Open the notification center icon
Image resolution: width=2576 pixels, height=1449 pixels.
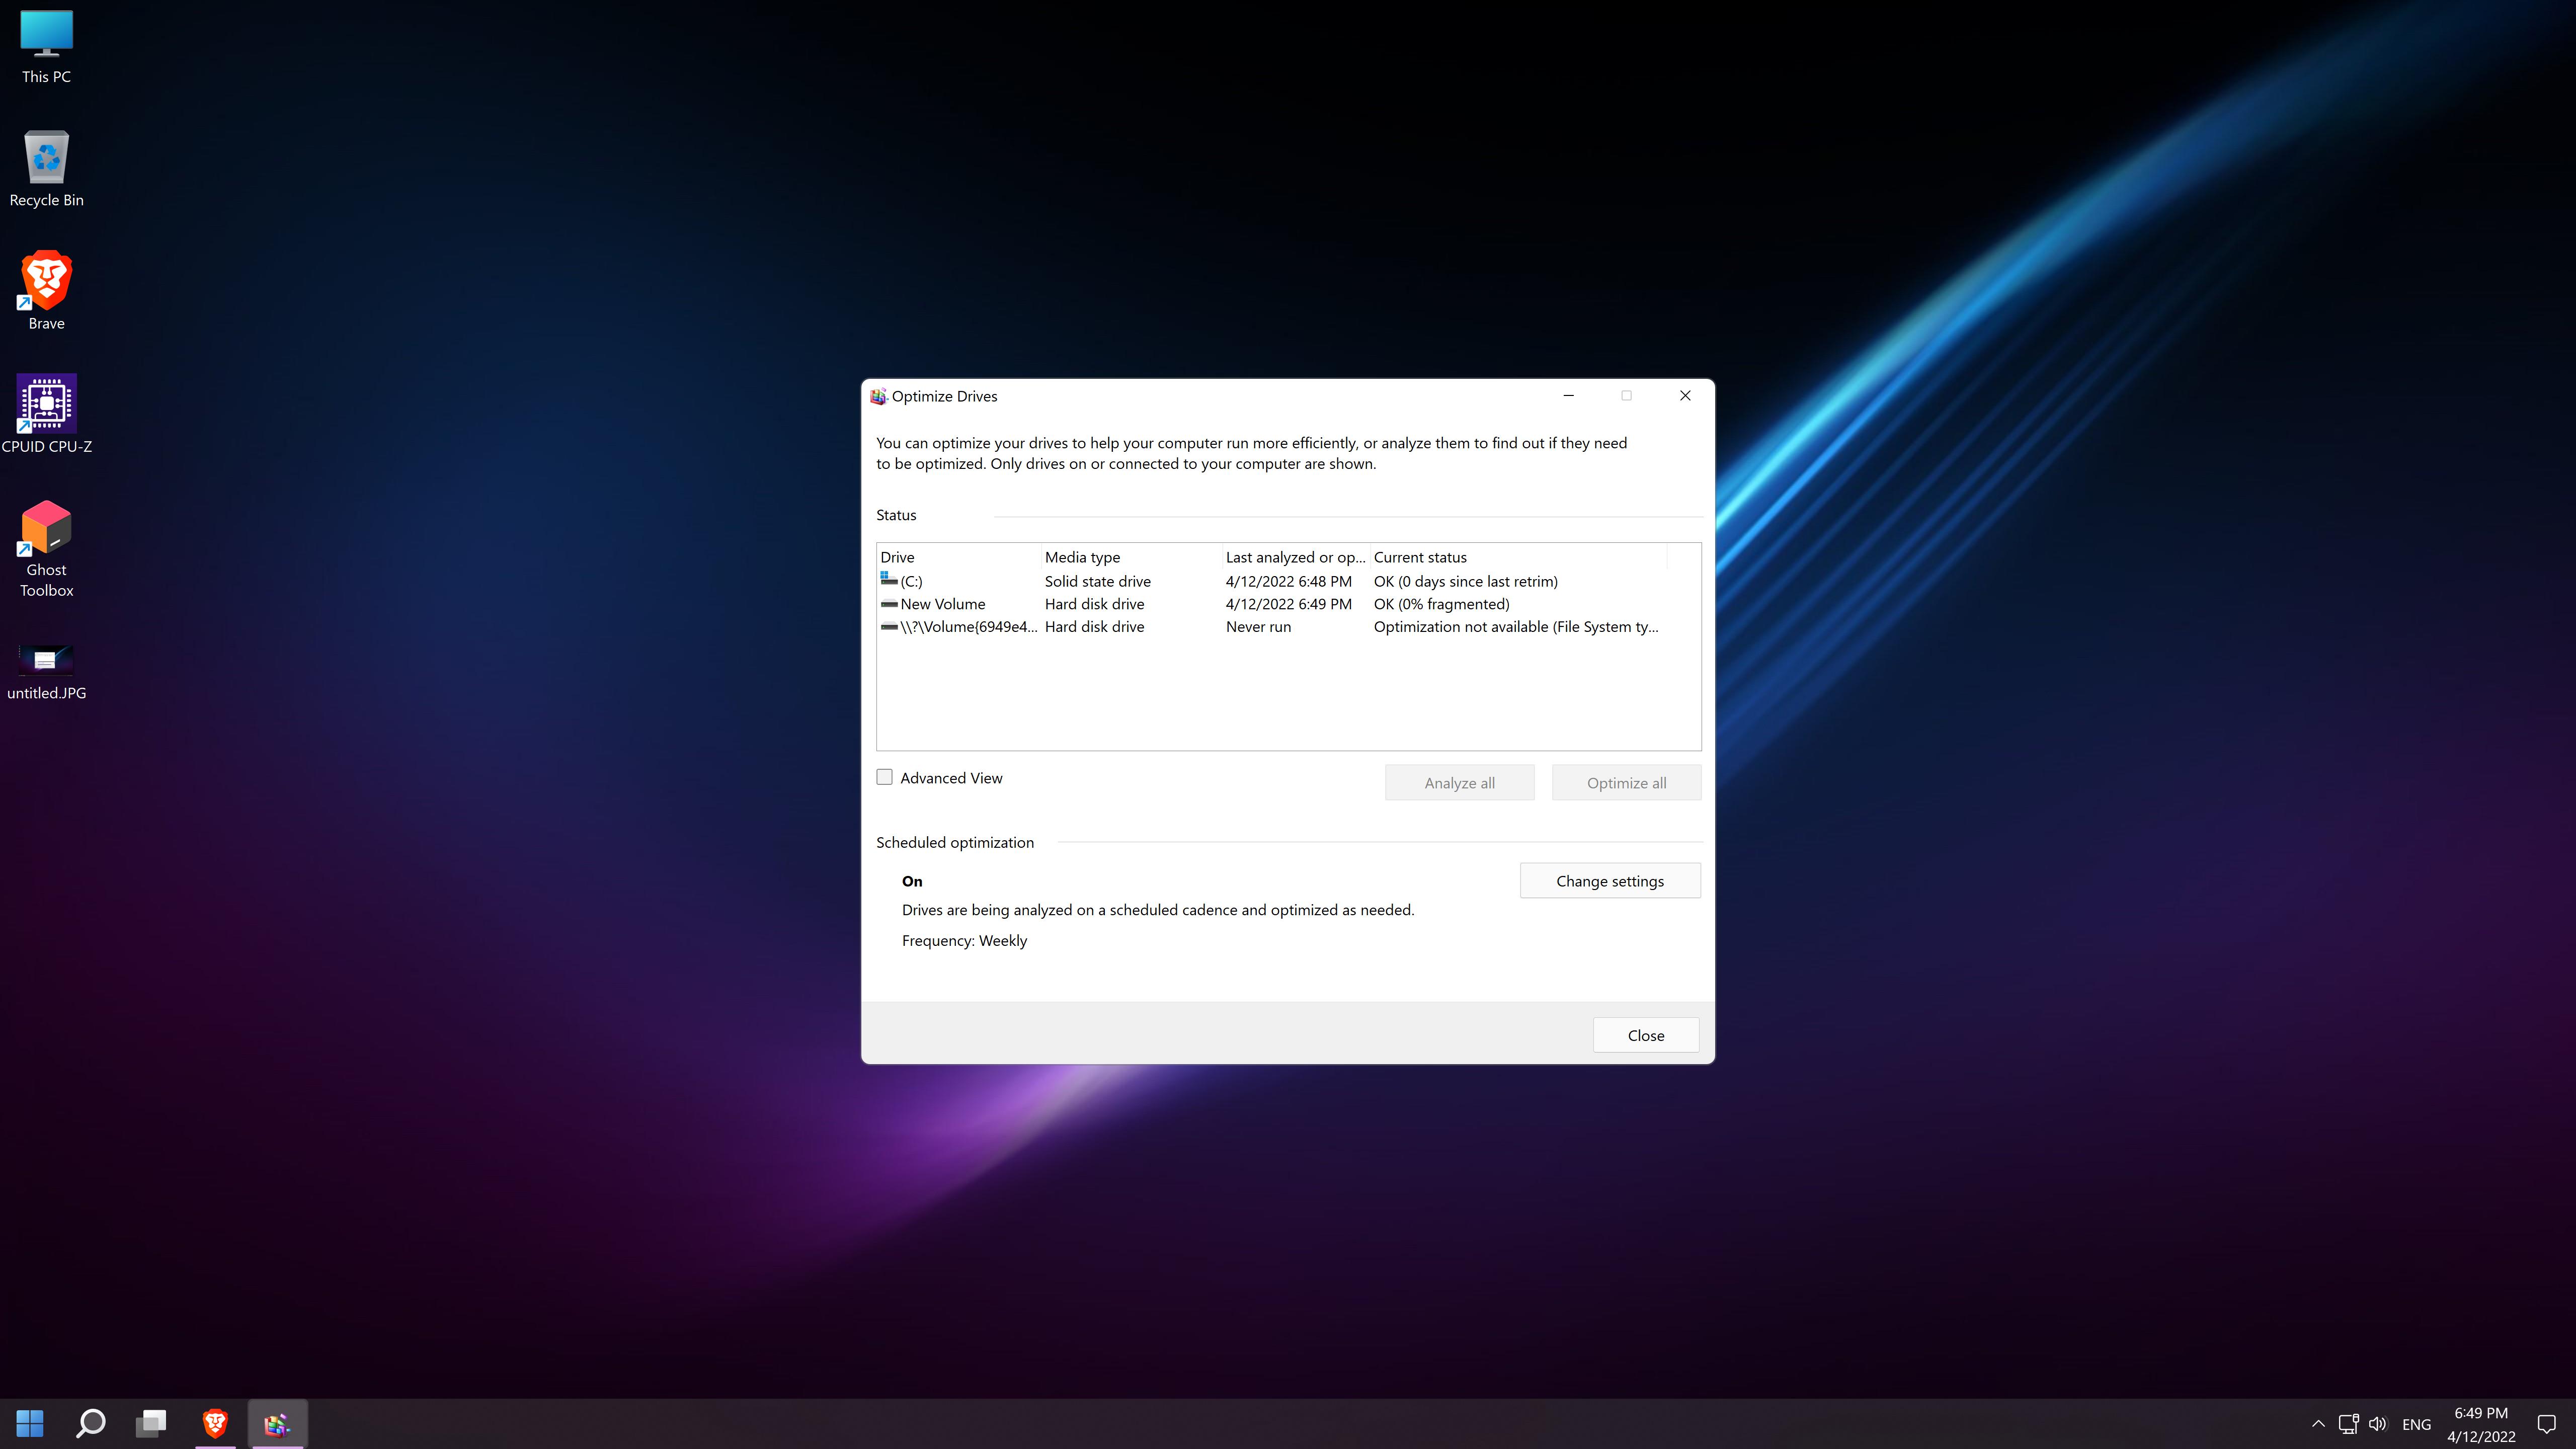point(2547,1424)
